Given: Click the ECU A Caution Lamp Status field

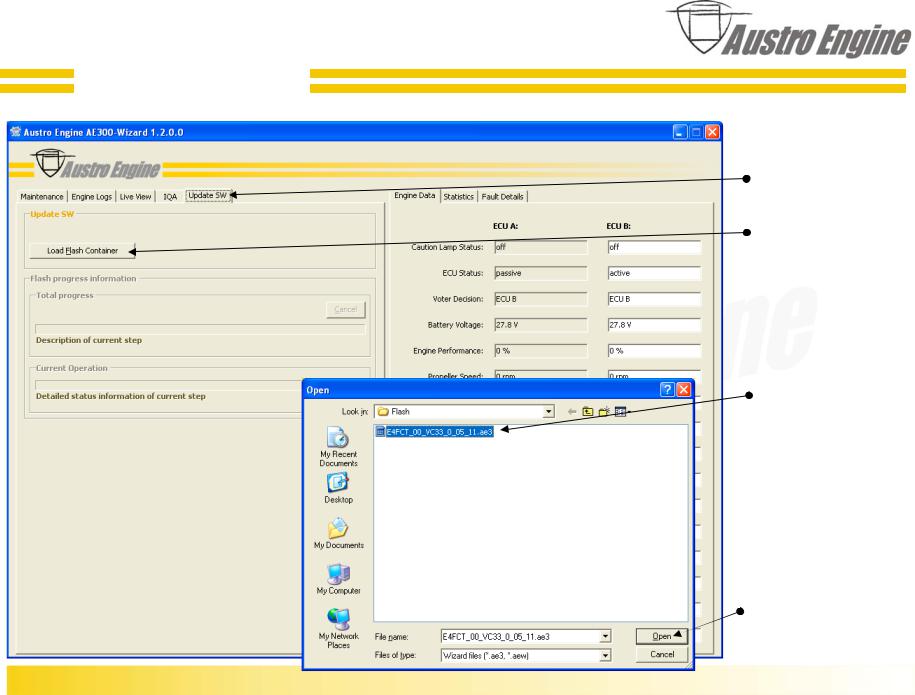Looking at the screenshot, I should (x=540, y=247).
